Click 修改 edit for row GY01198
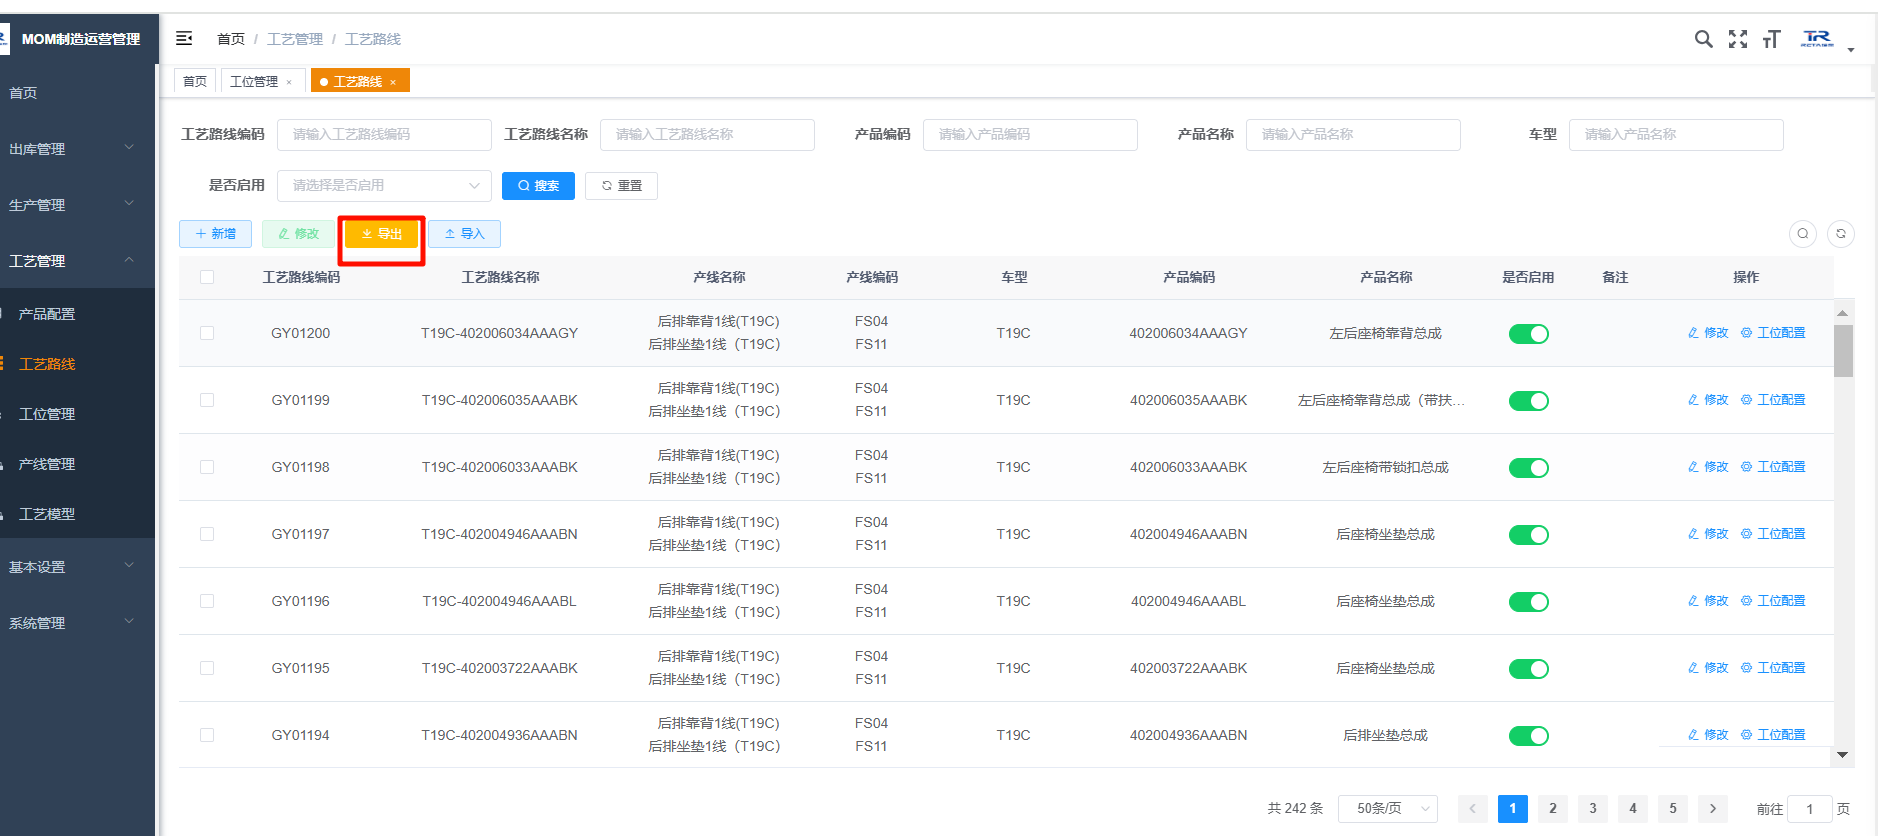 [1708, 467]
